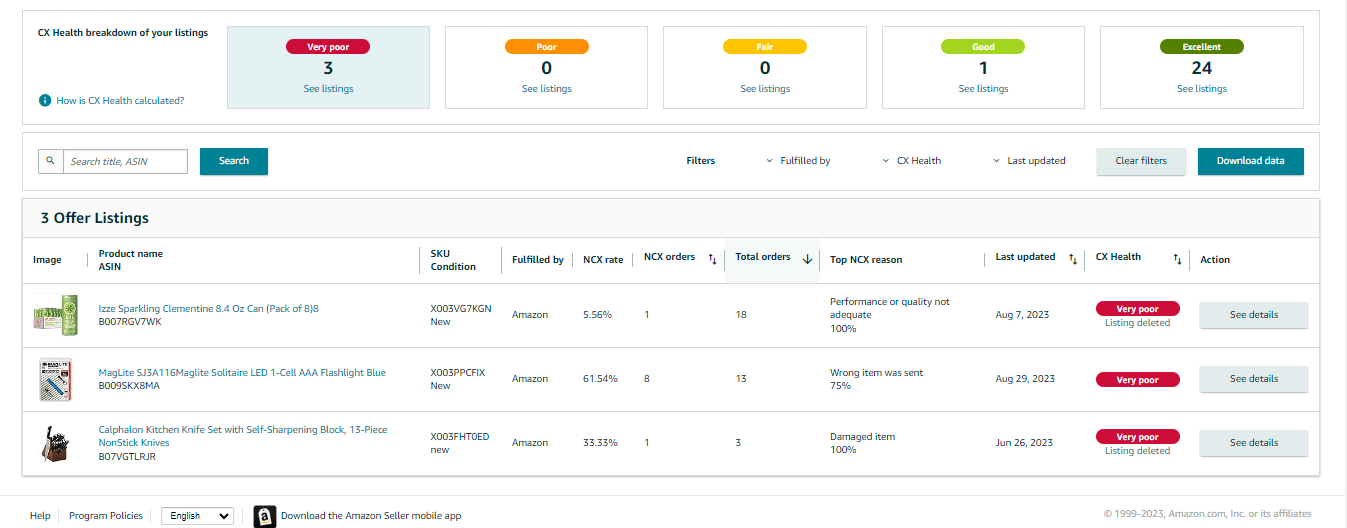Click the magnifier icon in search box

pyautogui.click(x=50, y=160)
